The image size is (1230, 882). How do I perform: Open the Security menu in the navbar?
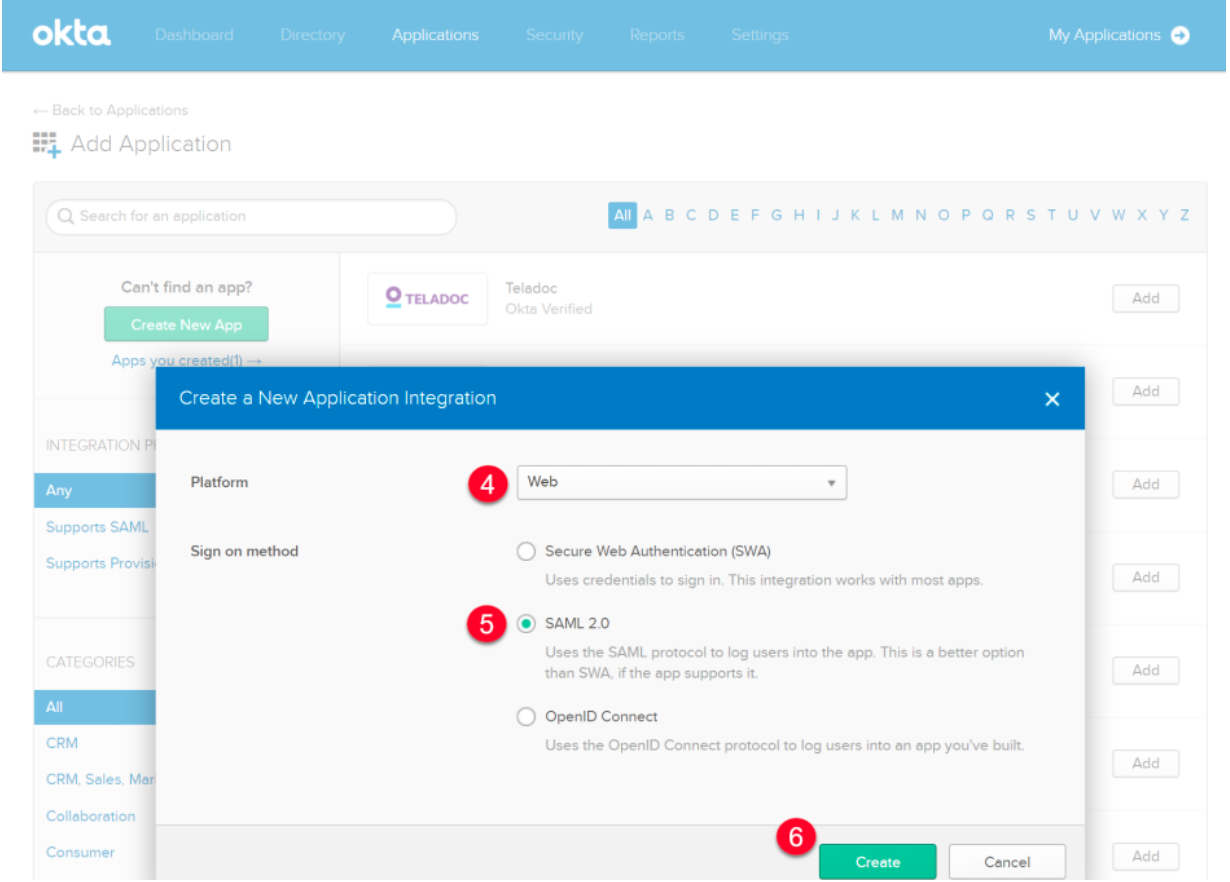pos(554,34)
